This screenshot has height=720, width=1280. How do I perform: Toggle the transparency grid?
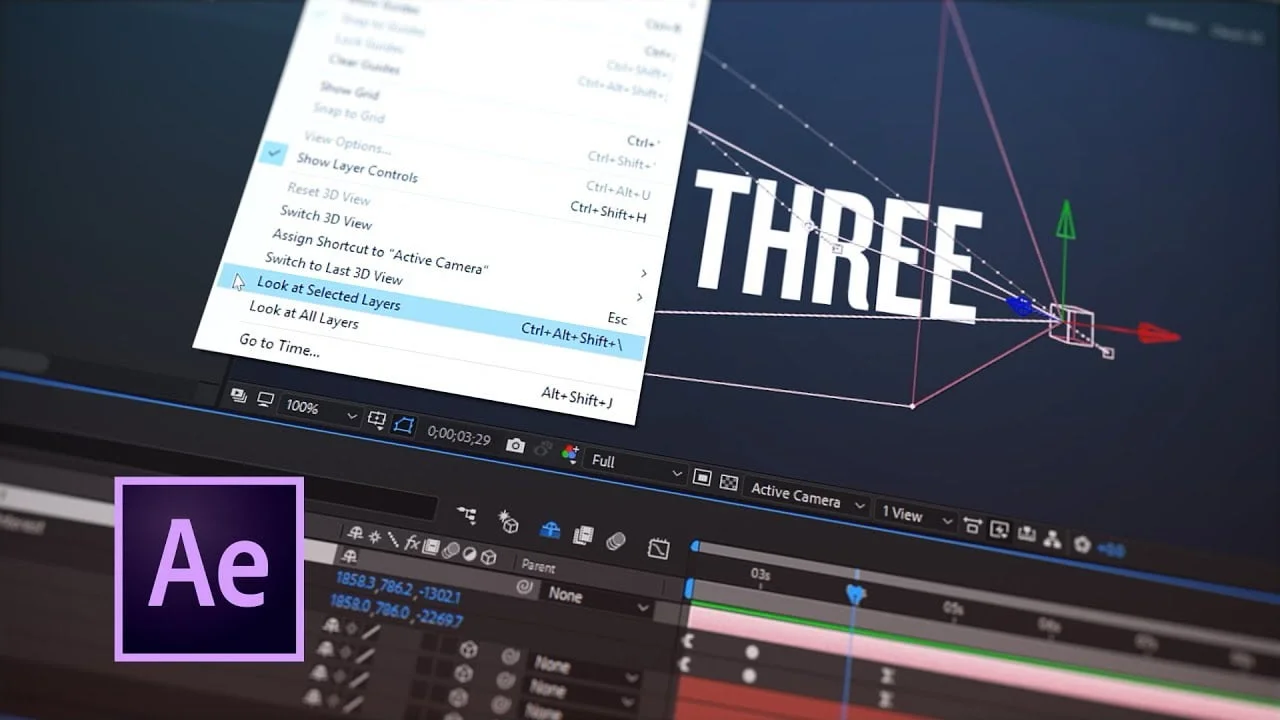pos(729,483)
